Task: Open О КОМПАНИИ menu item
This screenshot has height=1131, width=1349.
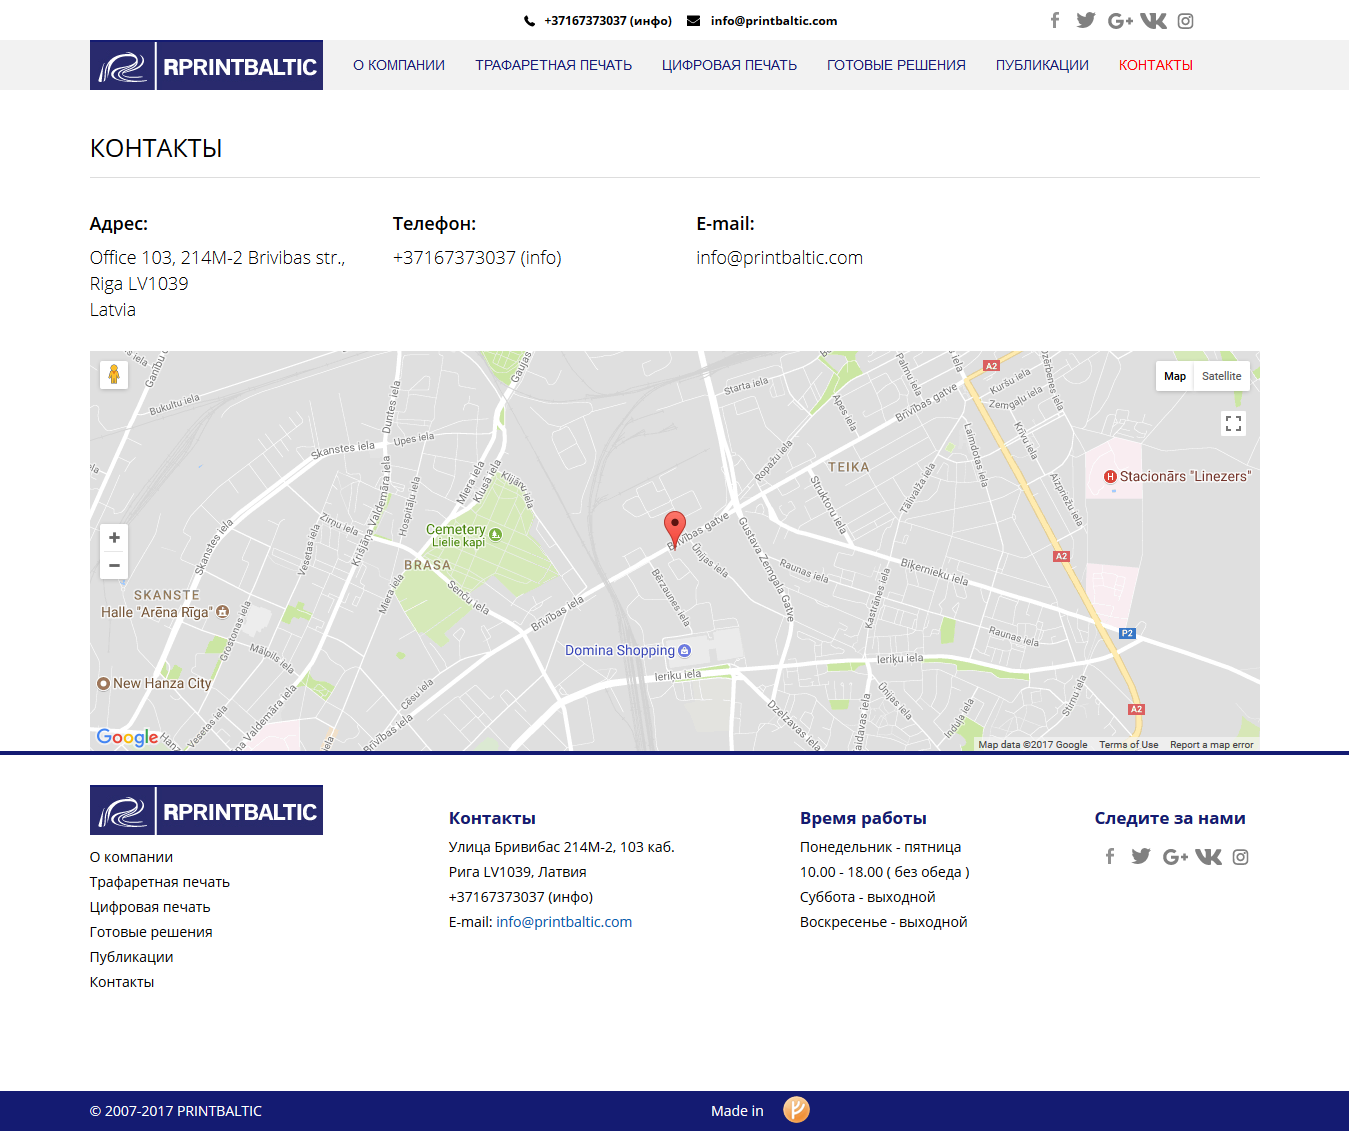Action: pos(399,65)
